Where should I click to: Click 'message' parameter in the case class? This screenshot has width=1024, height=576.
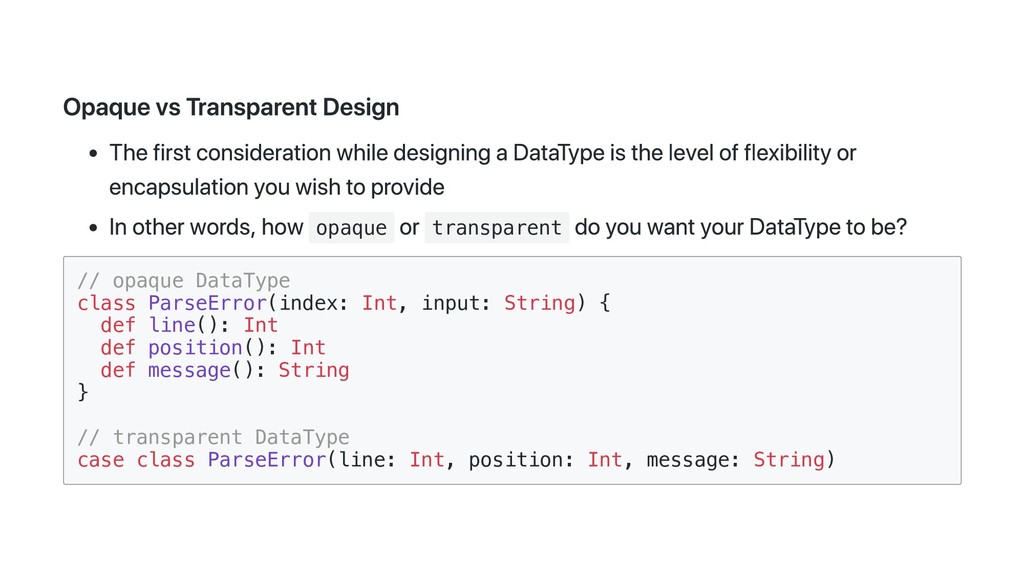pos(689,460)
